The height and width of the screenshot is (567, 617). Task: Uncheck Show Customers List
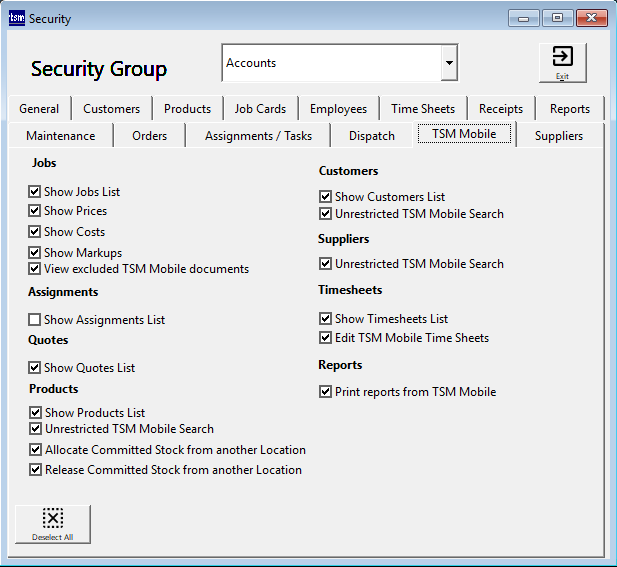pos(325,196)
